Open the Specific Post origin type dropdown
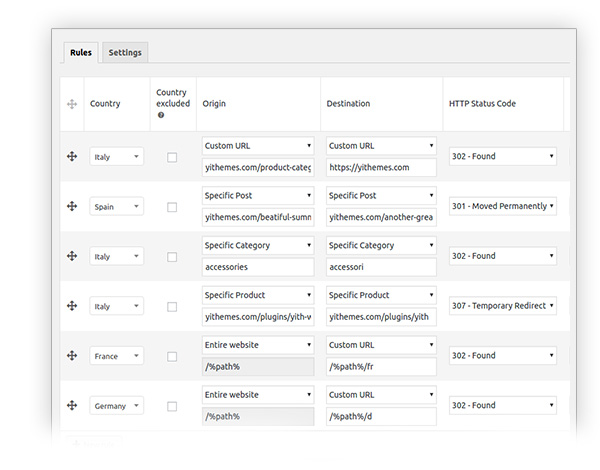 pyautogui.click(x=258, y=196)
